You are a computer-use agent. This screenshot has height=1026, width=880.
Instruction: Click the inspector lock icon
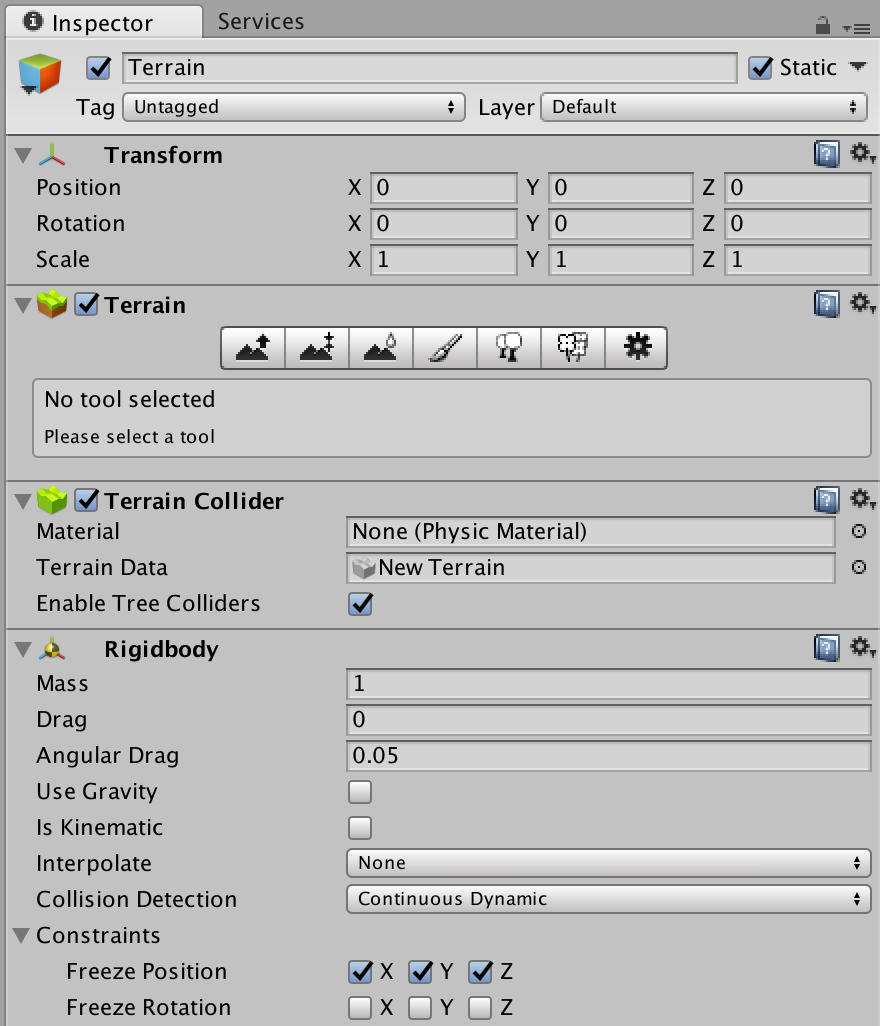(822, 24)
